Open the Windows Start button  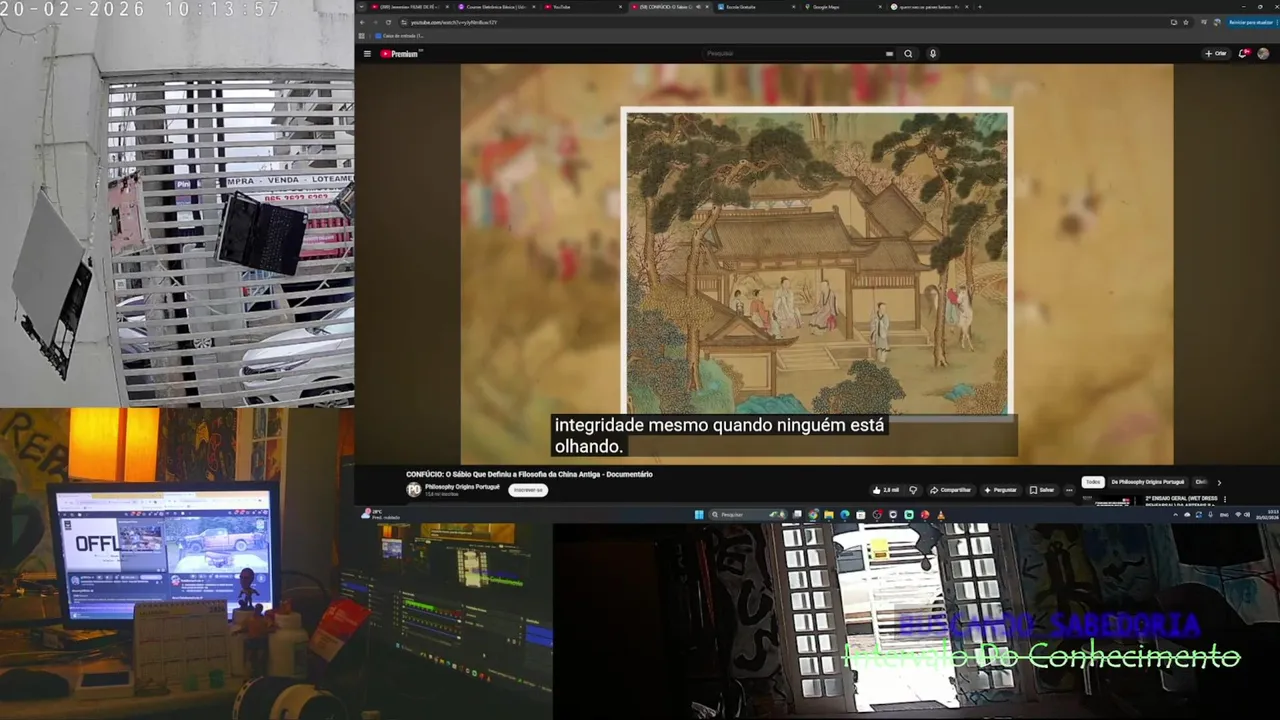pyautogui.click(x=699, y=515)
